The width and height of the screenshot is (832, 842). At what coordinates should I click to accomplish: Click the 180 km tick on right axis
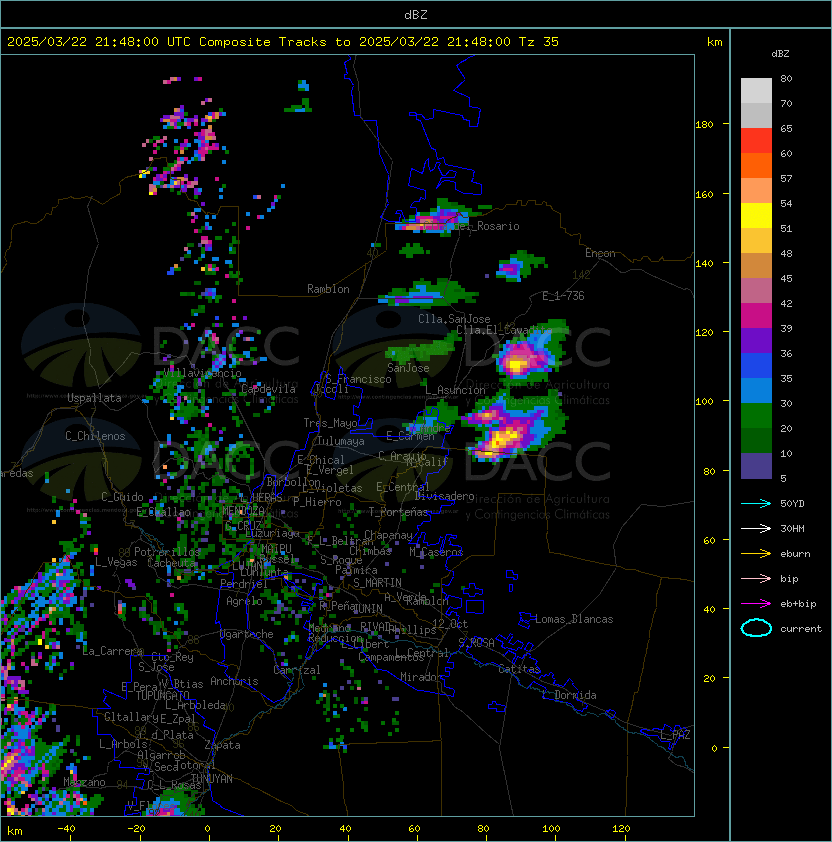[704, 125]
